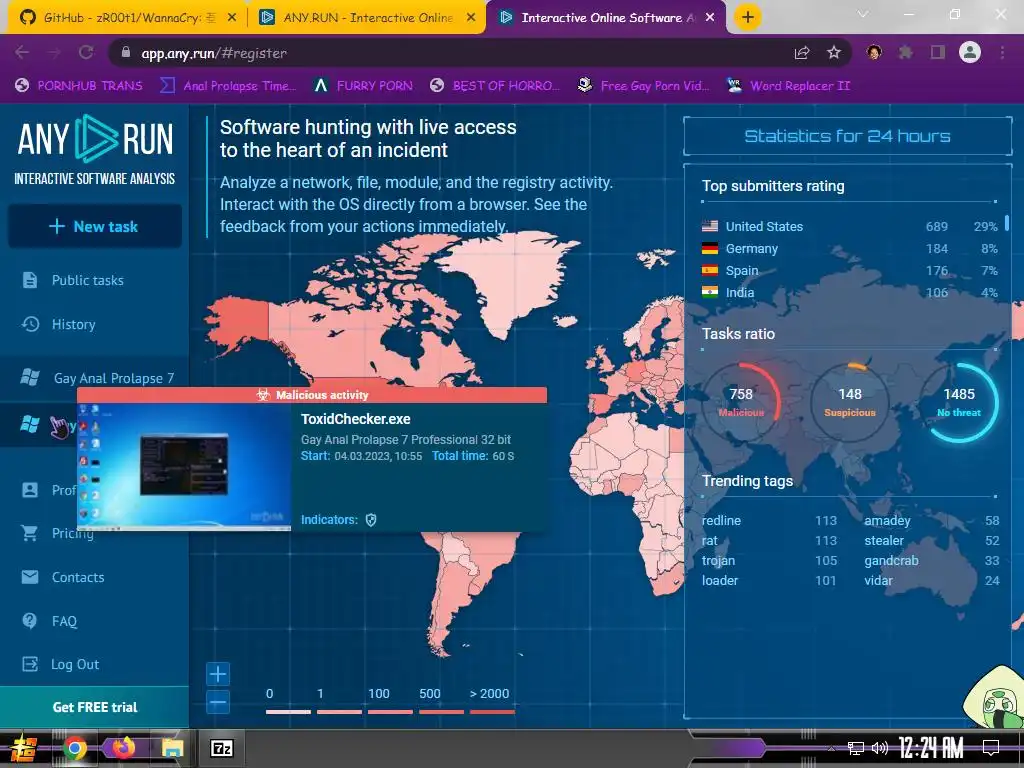This screenshot has height=768, width=1024.
Task: Click FAQ question mark icon
Action: pyautogui.click(x=29, y=620)
